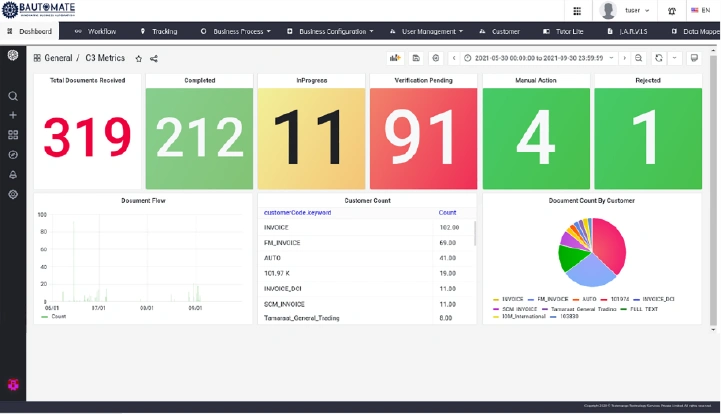The width and height of the screenshot is (721, 414).
Task: Mark C3 Metrics dashboard as favorite
Action: click(138, 58)
